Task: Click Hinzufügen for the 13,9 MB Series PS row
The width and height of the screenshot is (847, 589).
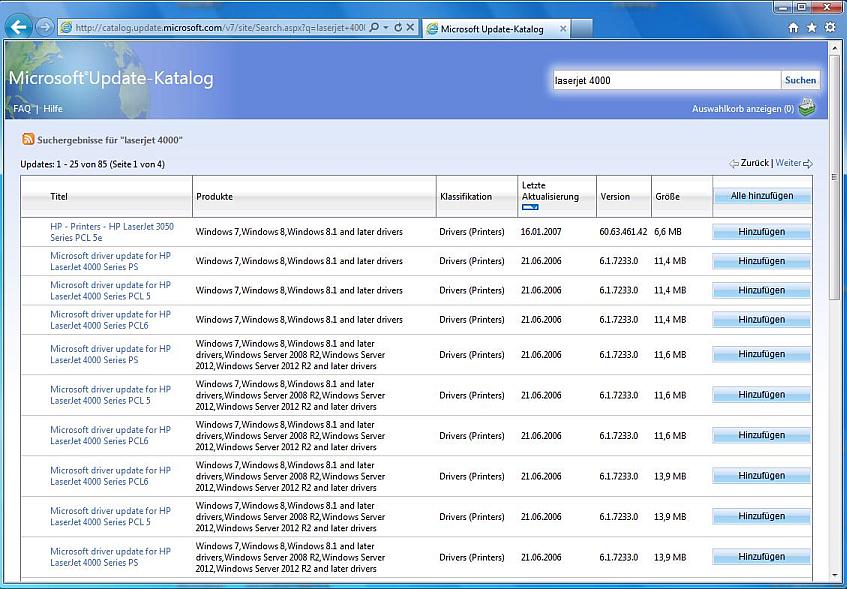Action: (762, 557)
